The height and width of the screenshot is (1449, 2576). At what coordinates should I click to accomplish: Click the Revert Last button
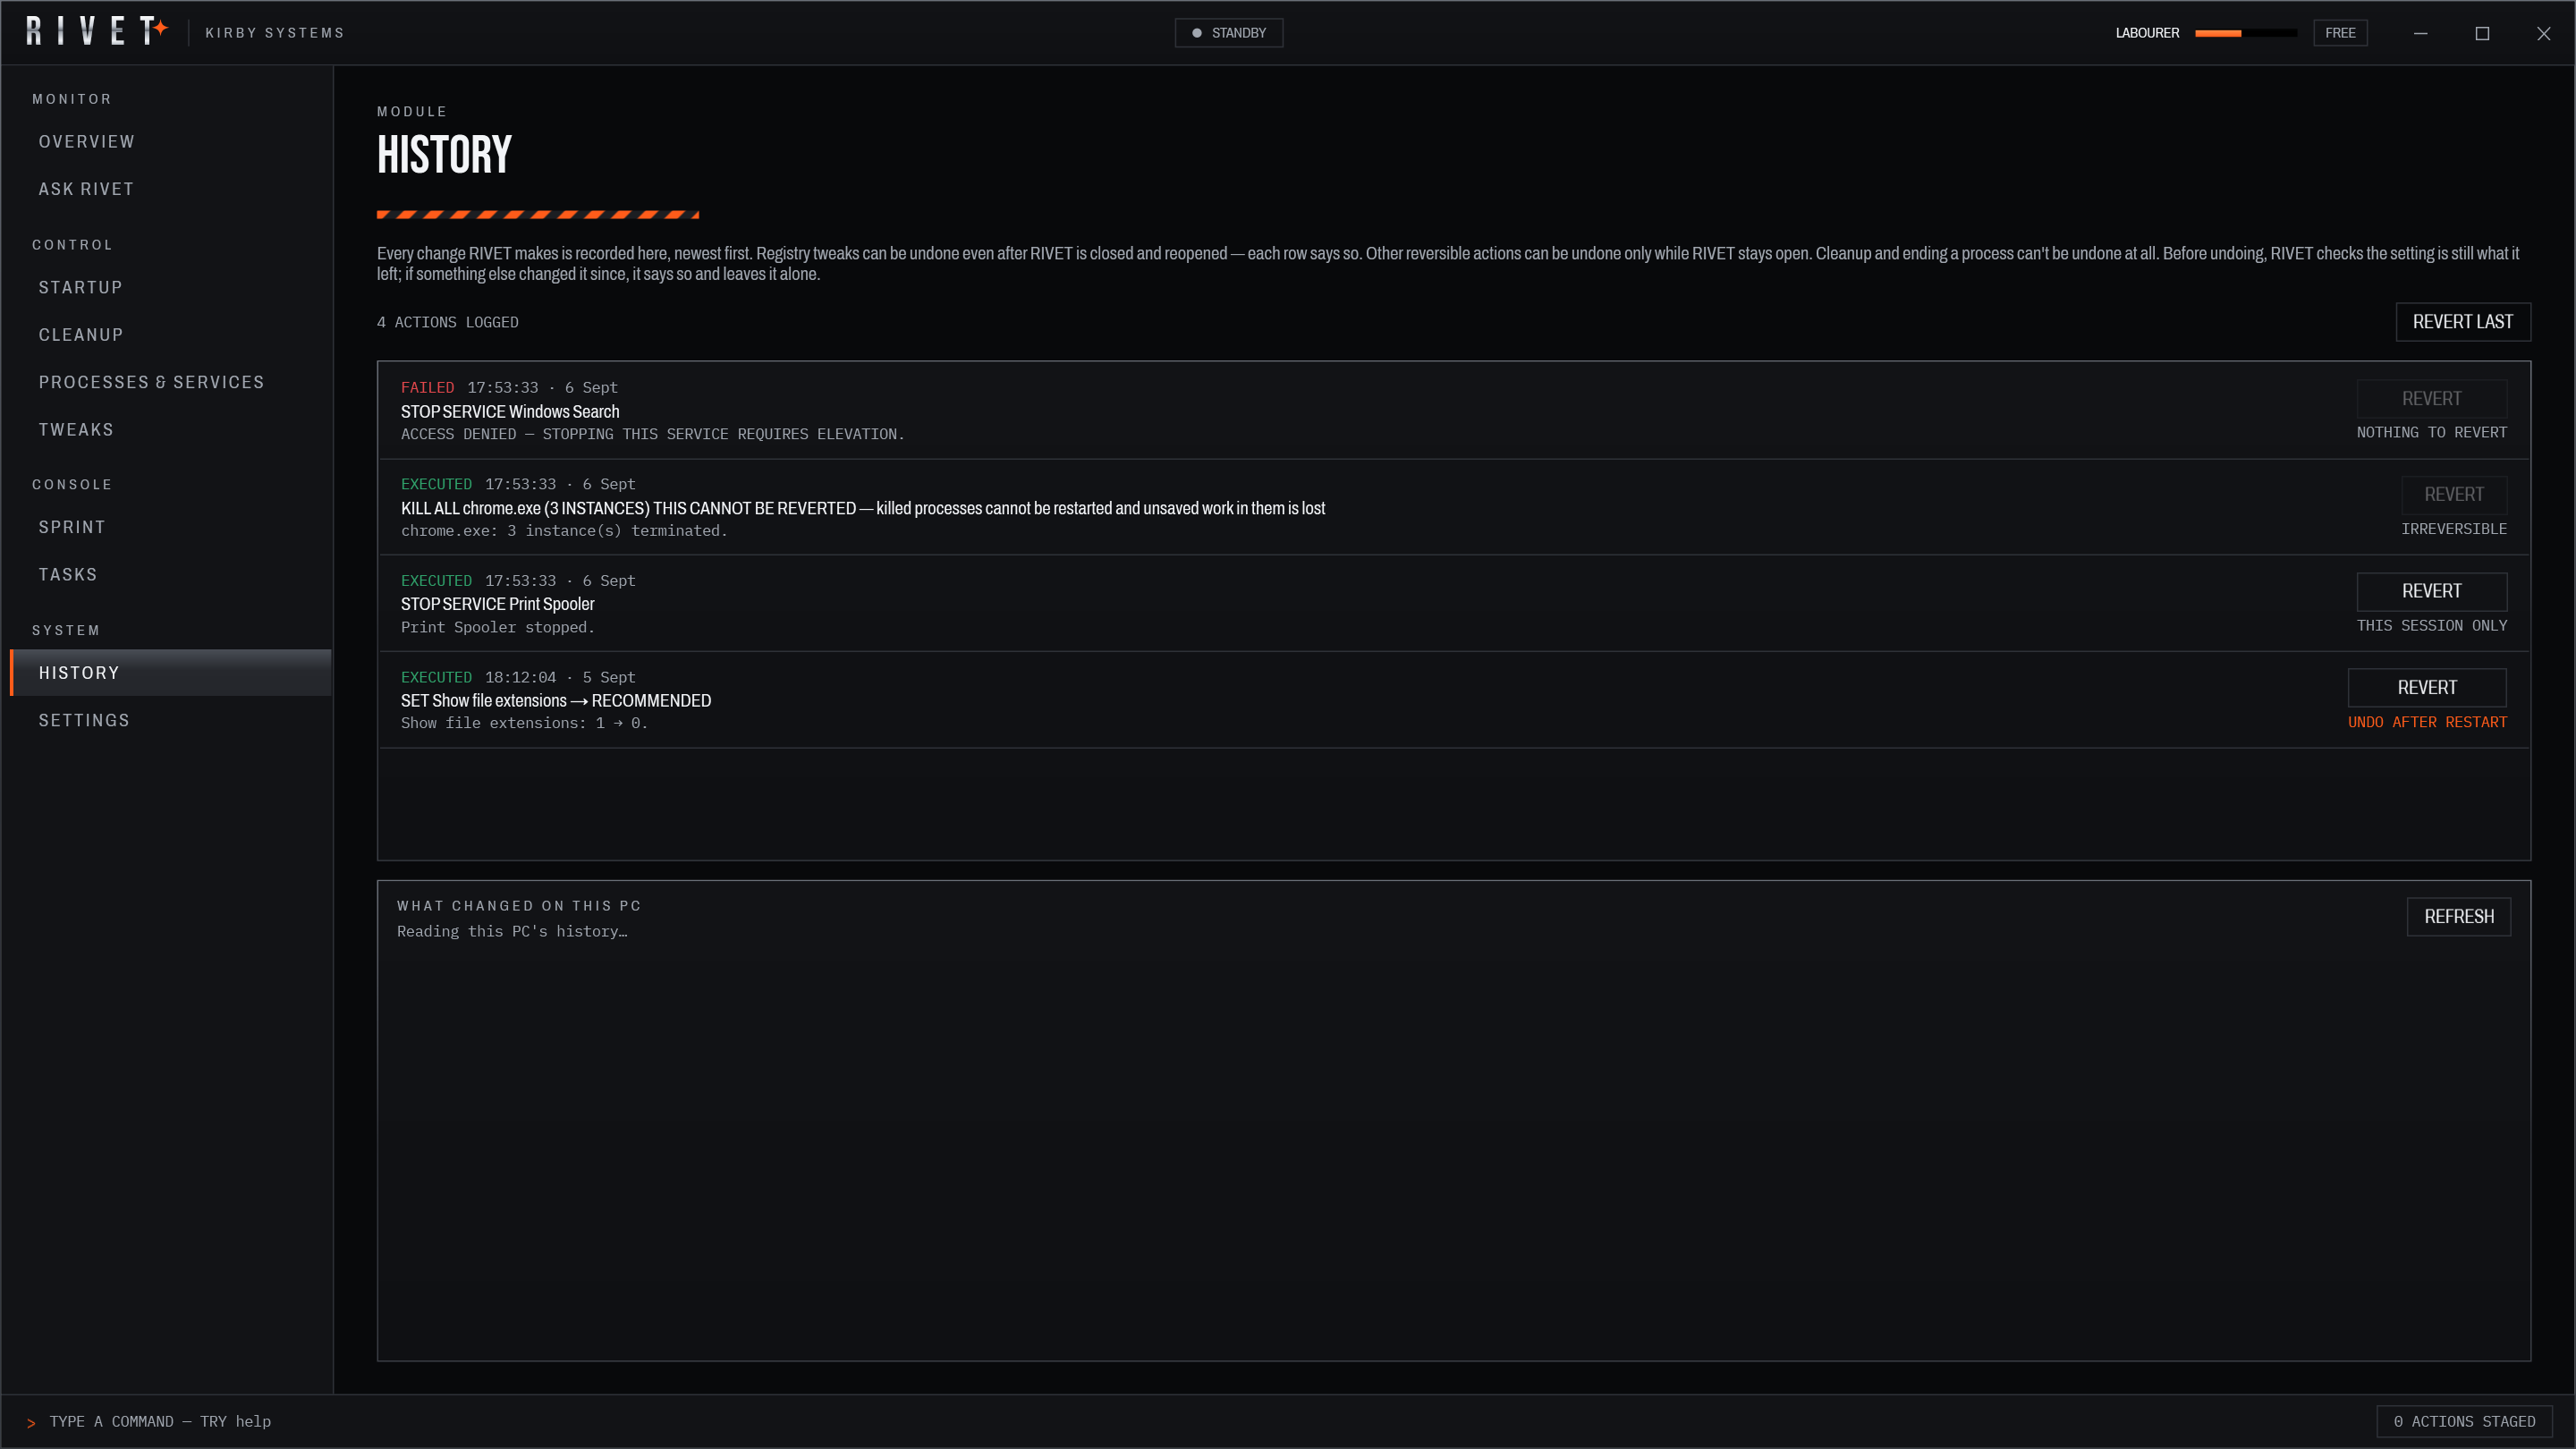[x=2463, y=322]
